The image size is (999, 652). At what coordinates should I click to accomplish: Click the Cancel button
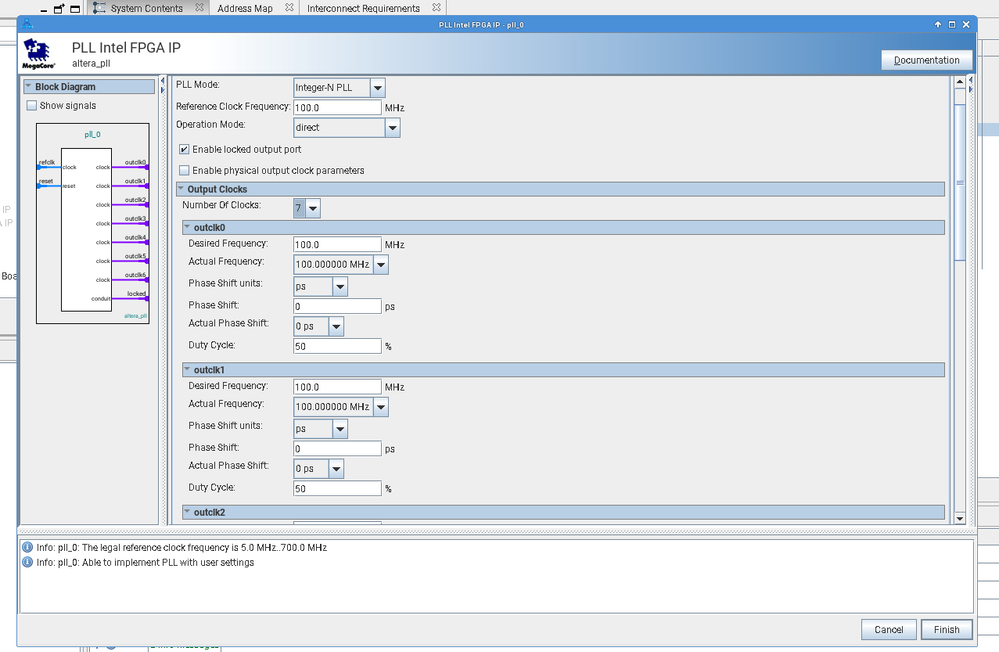coord(889,629)
